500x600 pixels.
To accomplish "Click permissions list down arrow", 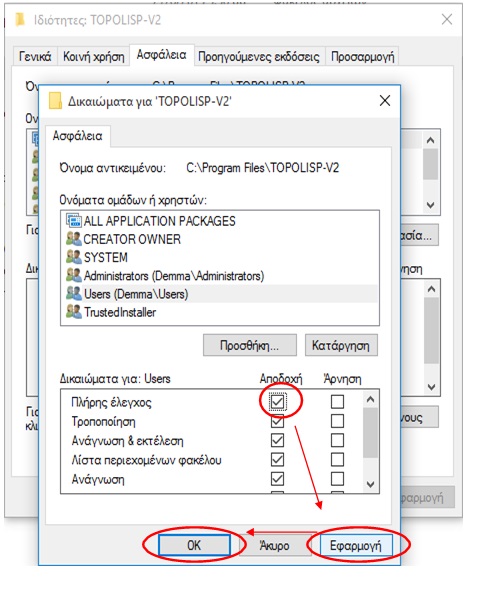I will pos(370,484).
